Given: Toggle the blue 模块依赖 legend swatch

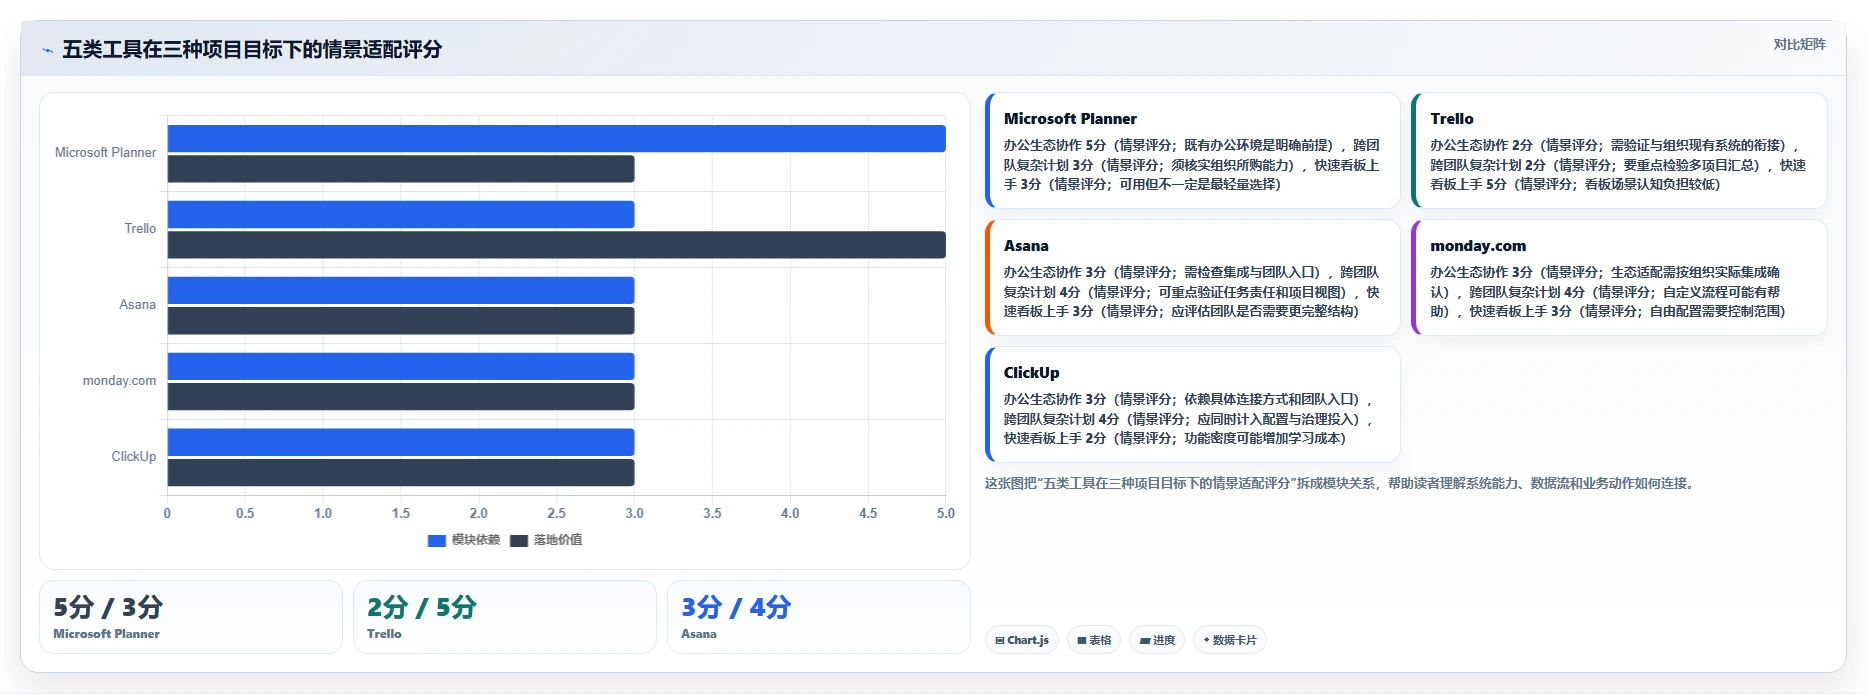Looking at the screenshot, I should (x=437, y=541).
